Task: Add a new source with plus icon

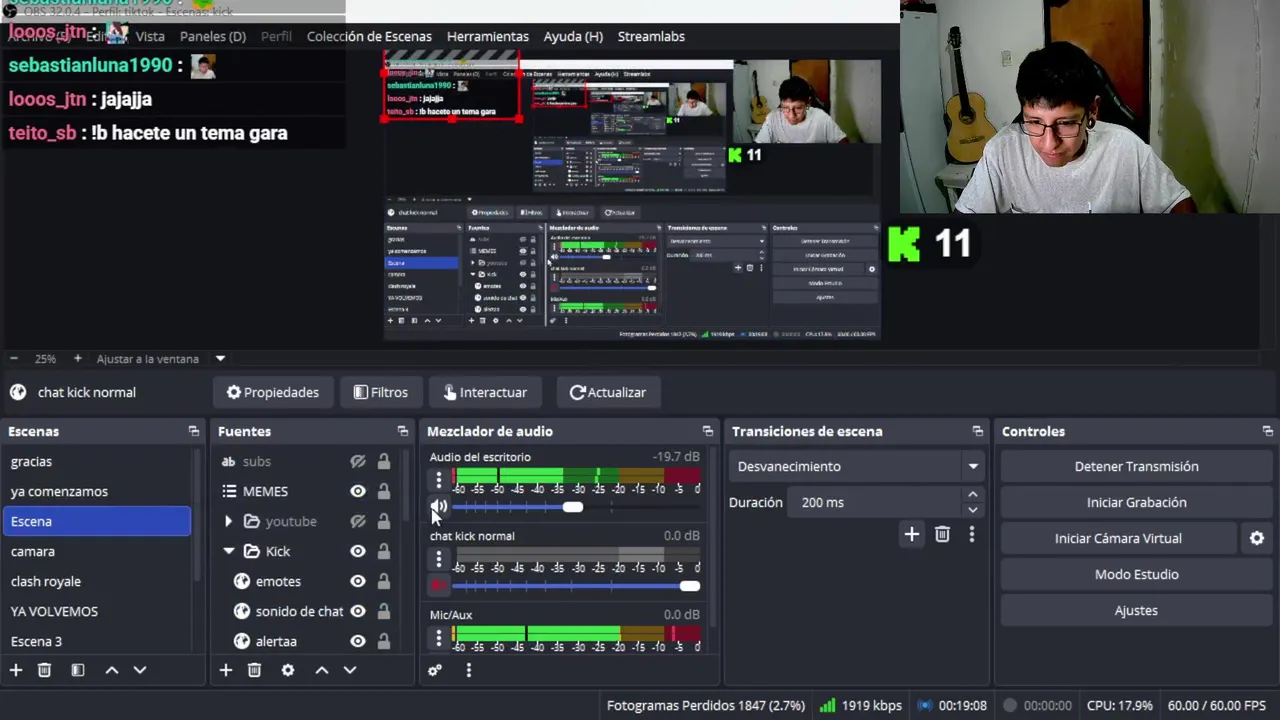Action: click(226, 670)
